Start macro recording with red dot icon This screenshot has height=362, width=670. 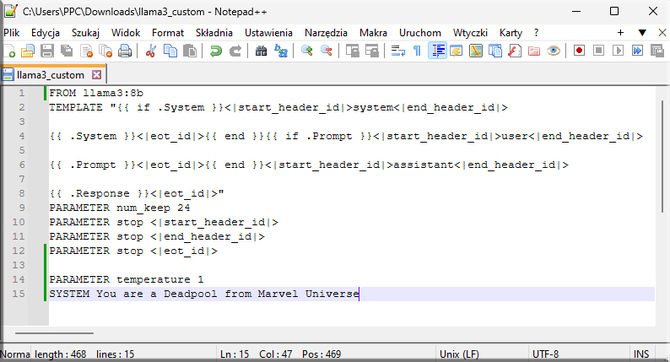click(x=579, y=51)
